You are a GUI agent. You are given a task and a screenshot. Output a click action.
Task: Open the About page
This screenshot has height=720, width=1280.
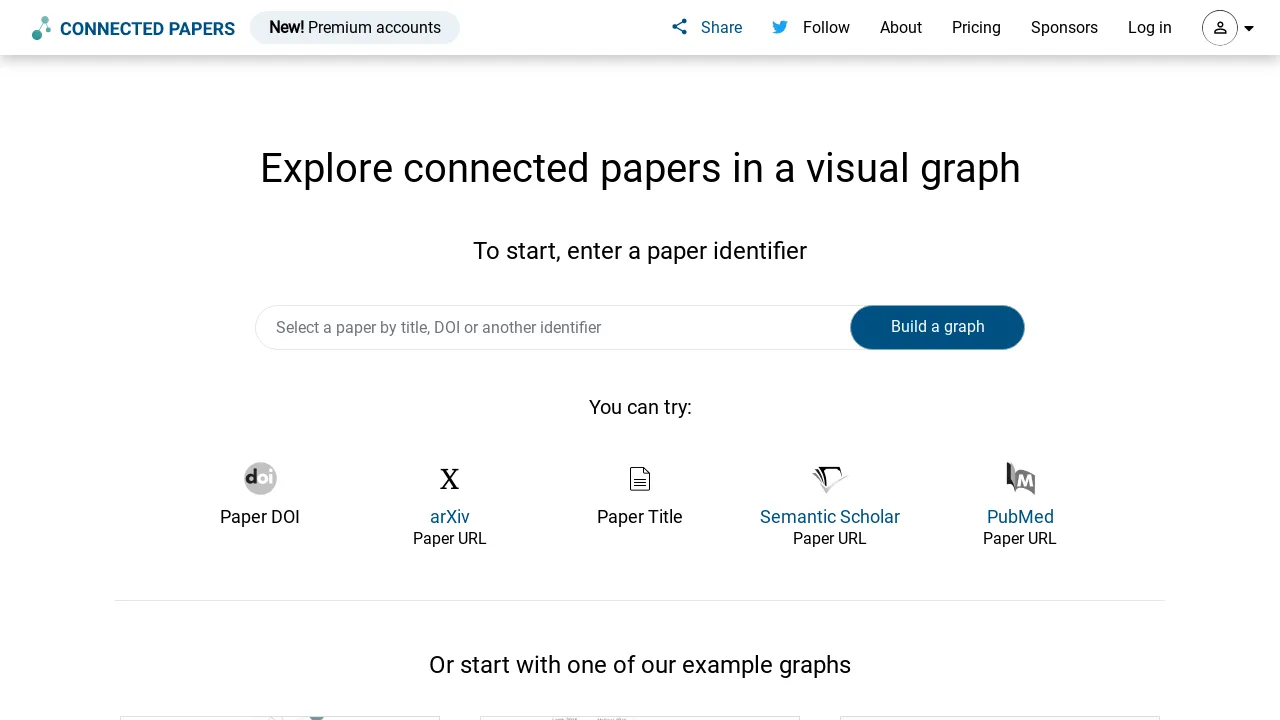[900, 27]
